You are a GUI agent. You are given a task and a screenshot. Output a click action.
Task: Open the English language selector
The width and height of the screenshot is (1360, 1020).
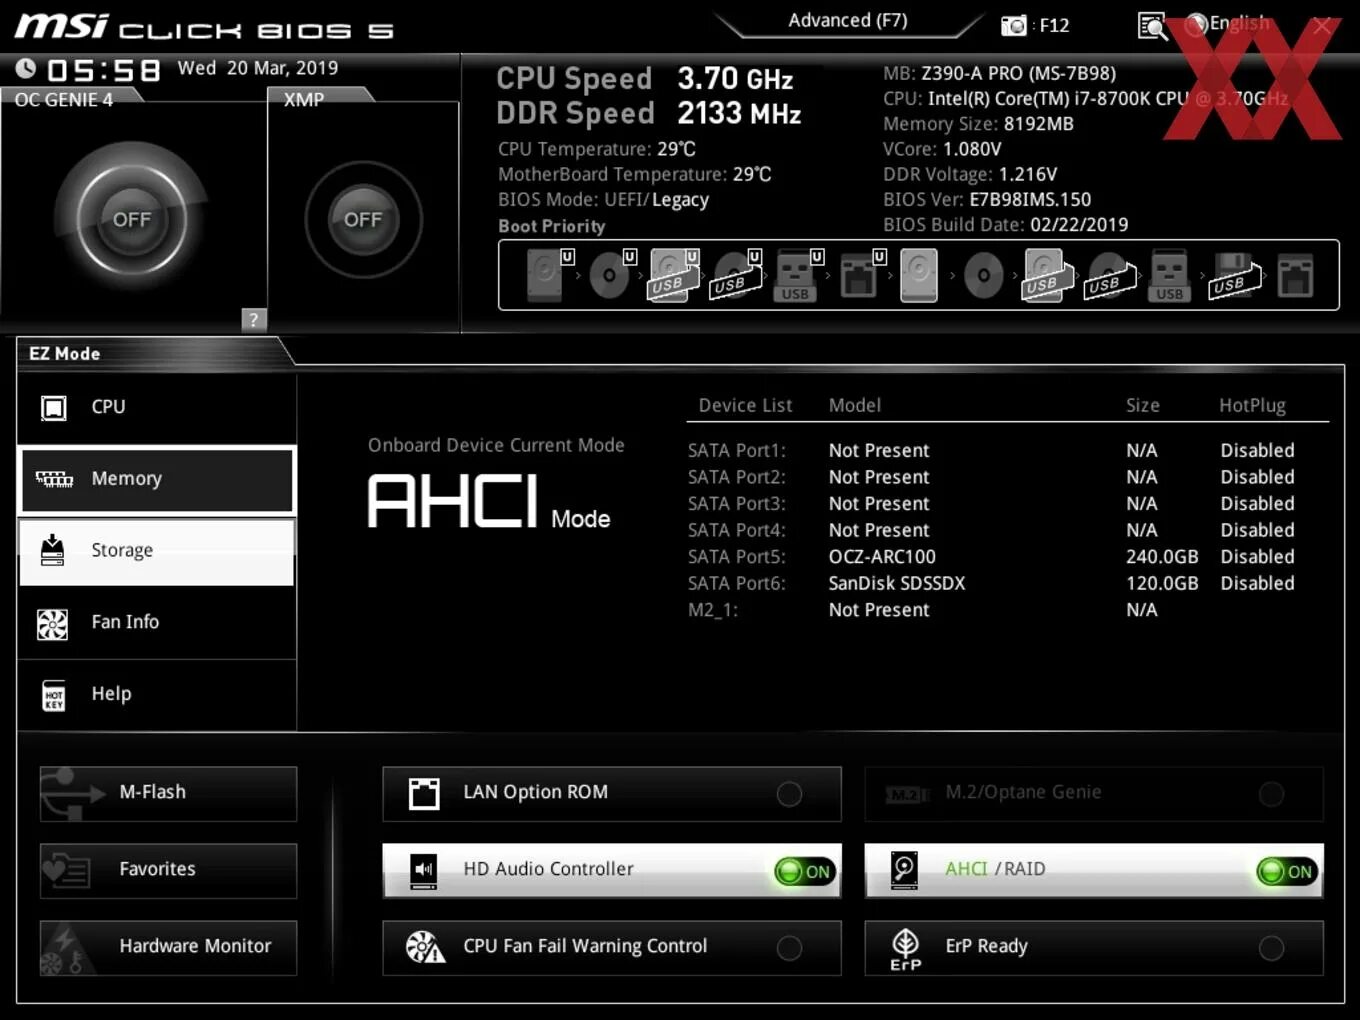pyautogui.click(x=1228, y=24)
